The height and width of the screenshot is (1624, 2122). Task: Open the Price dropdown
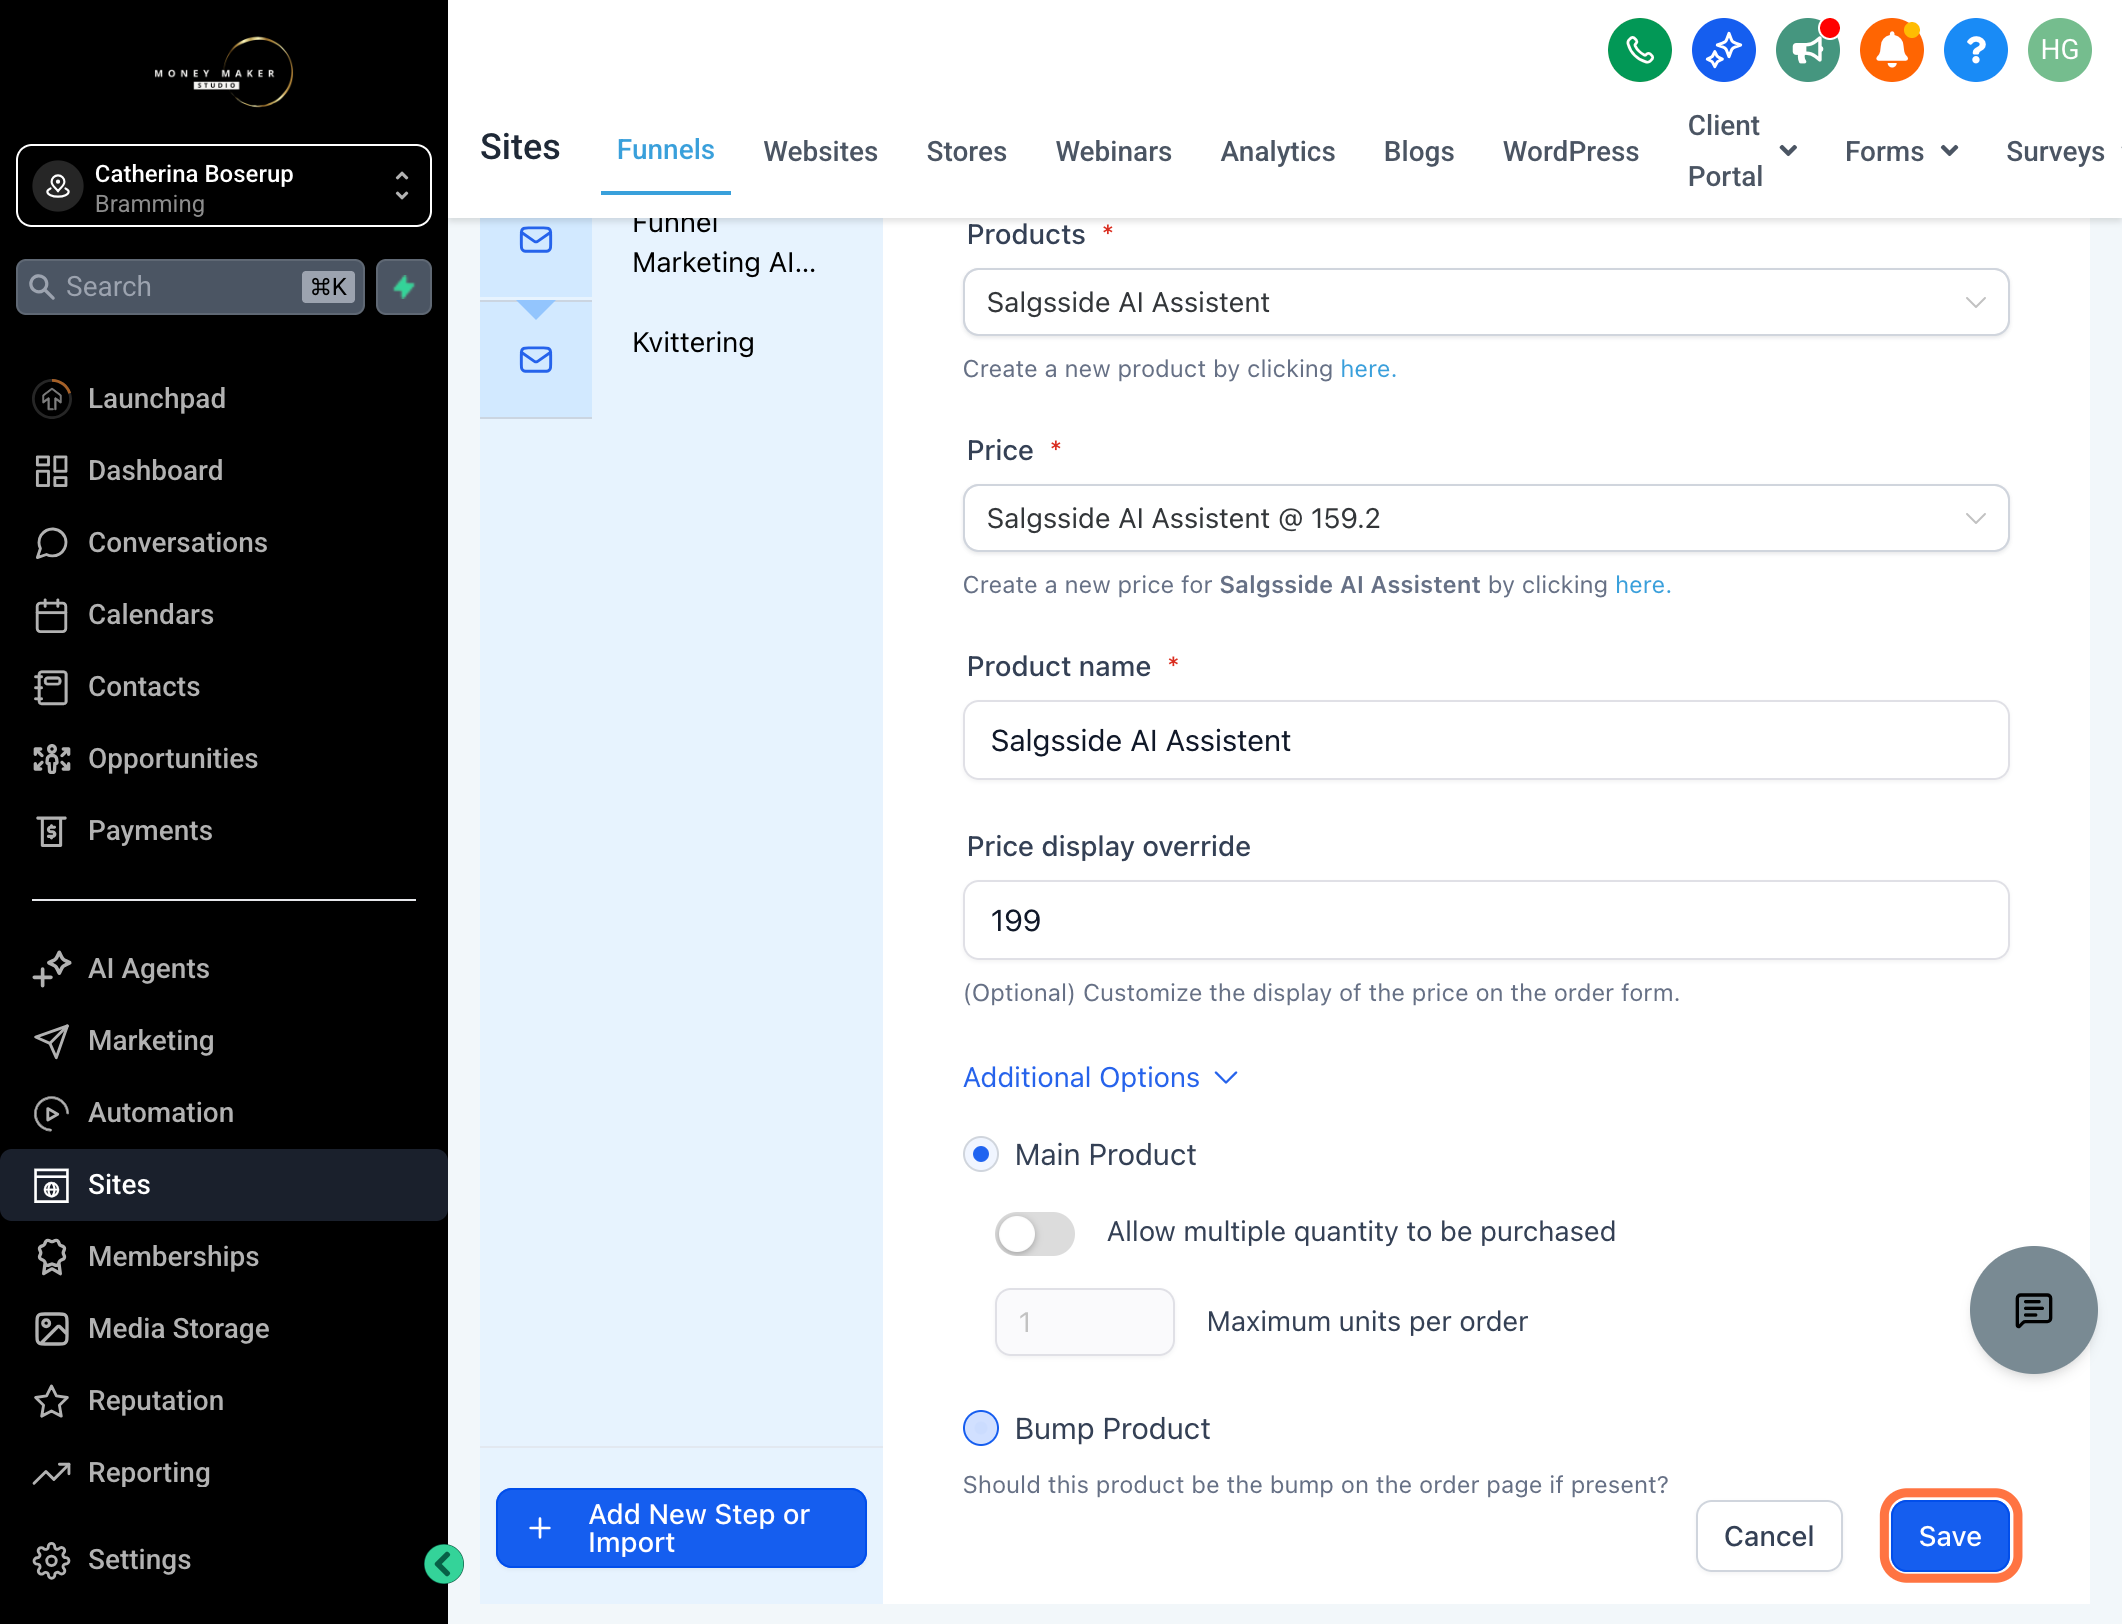1485,518
